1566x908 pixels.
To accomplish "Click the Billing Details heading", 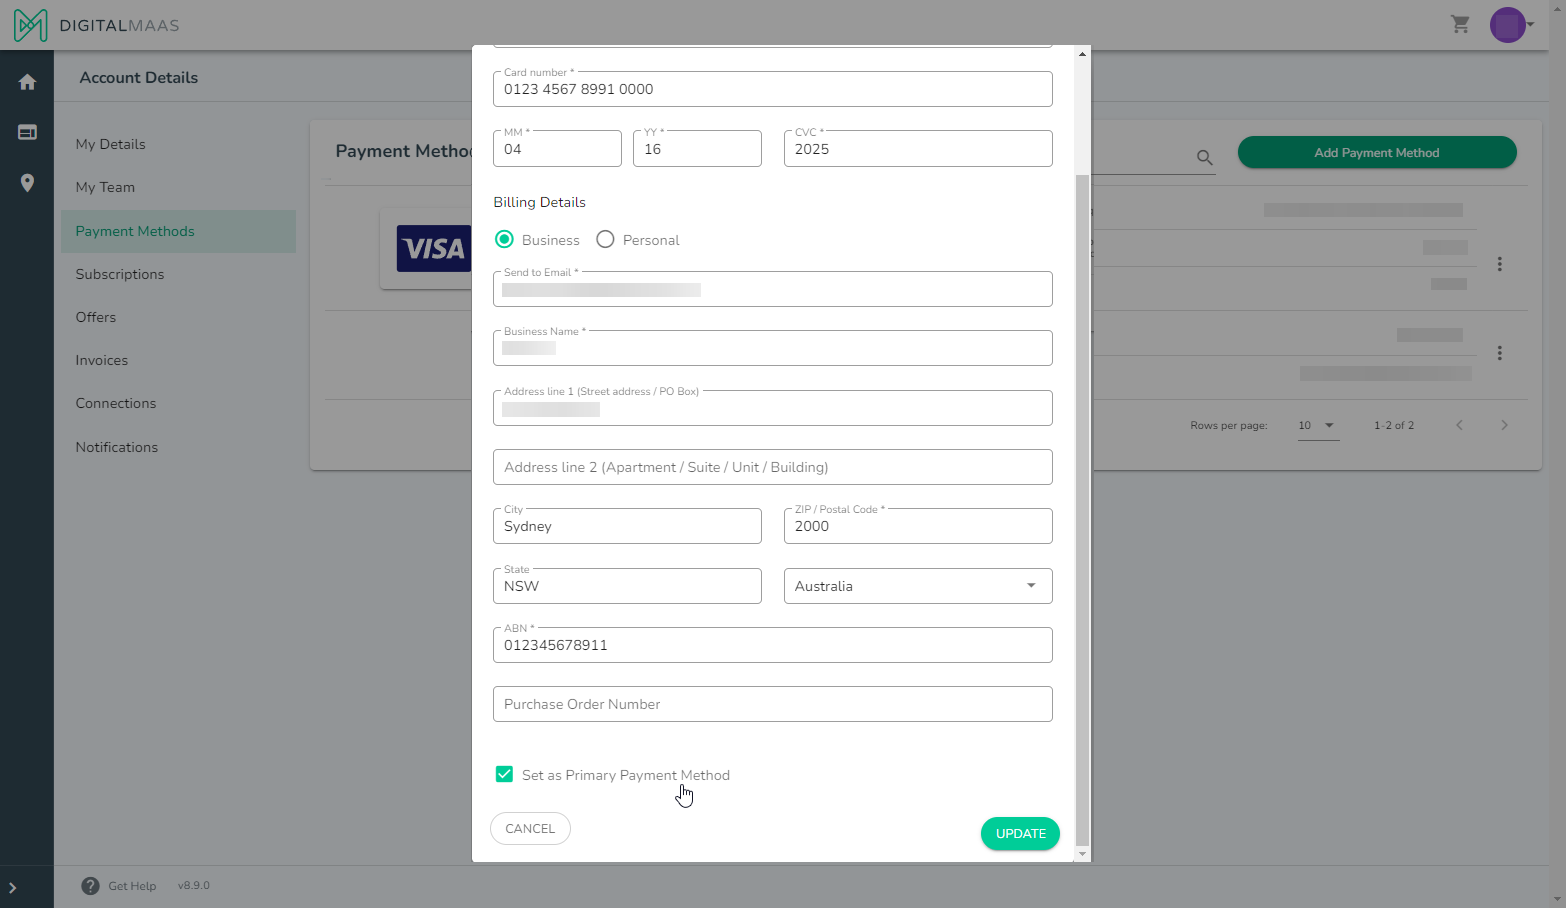I will [539, 202].
